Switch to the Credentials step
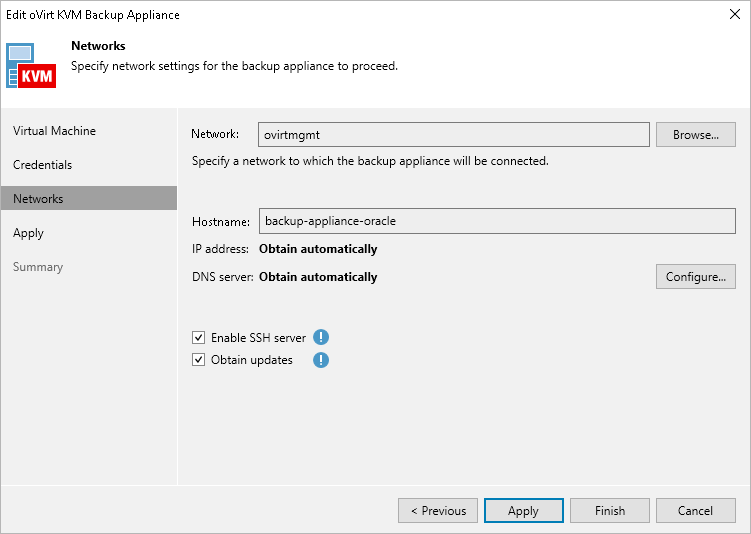This screenshot has width=751, height=534. 42,165
